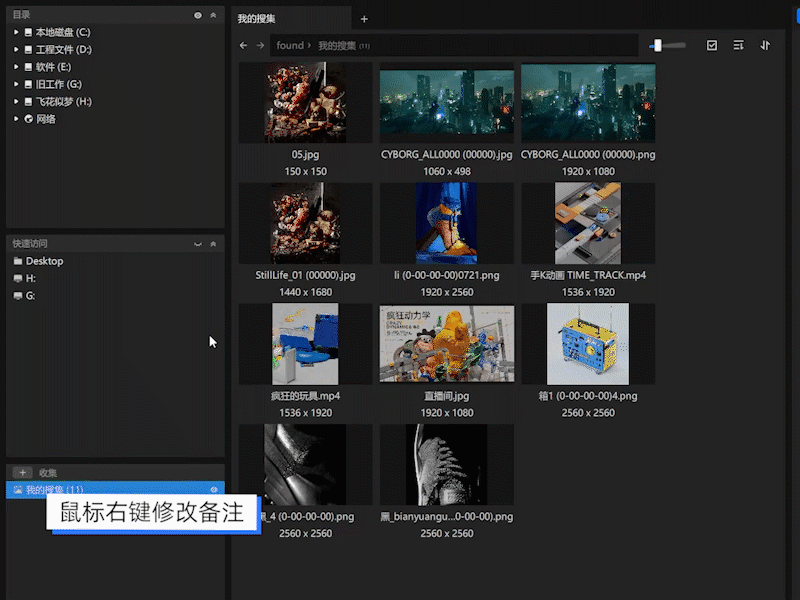Click the file name li (0-00-00-00)0721.png
Viewport: 800px width, 600px height.
[x=446, y=276]
